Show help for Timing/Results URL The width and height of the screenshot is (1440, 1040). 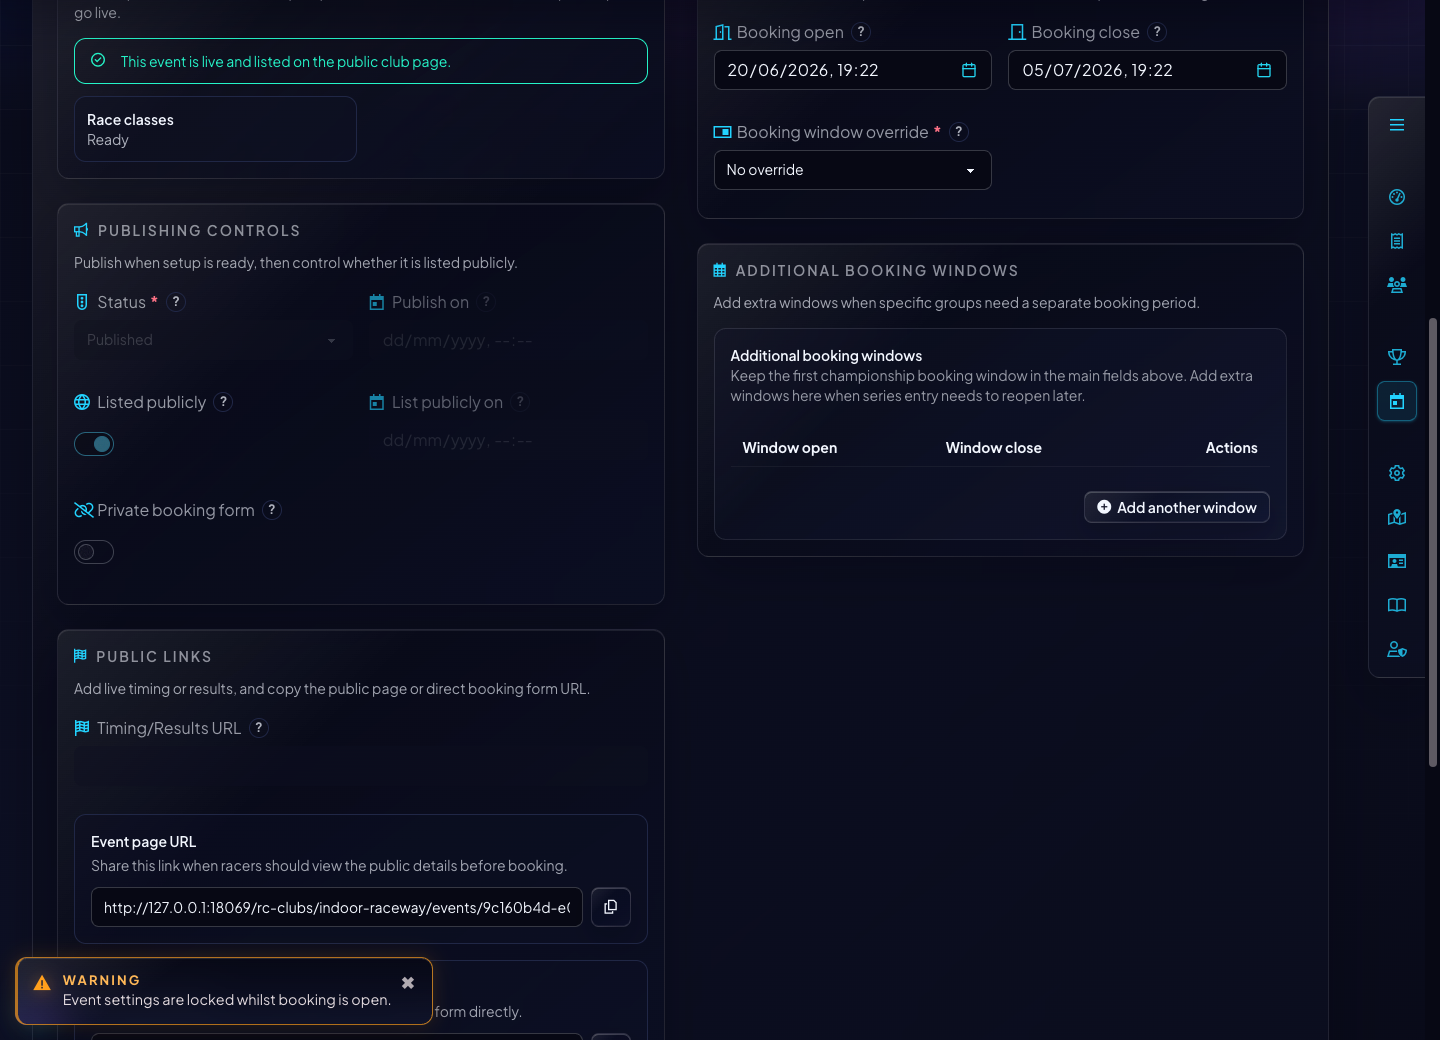click(x=259, y=728)
